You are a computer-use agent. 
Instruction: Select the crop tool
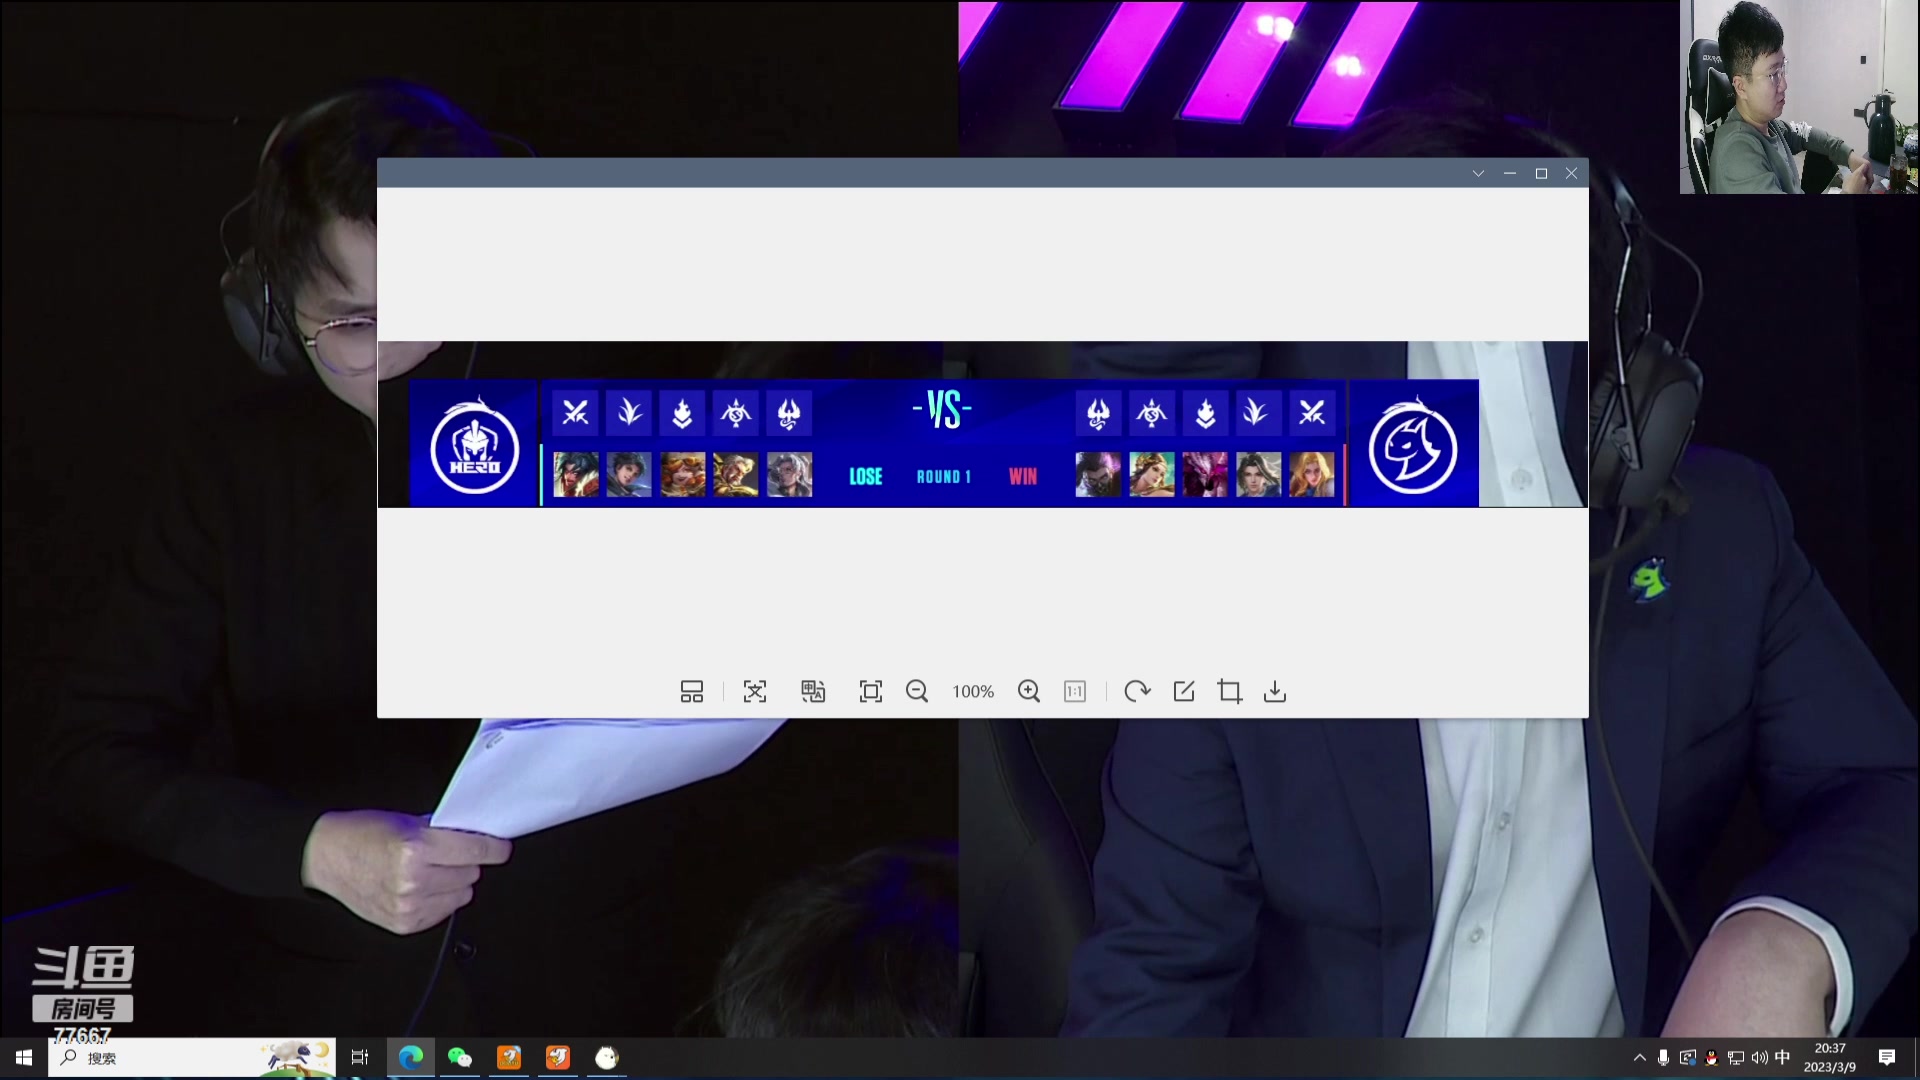[x=1230, y=692]
